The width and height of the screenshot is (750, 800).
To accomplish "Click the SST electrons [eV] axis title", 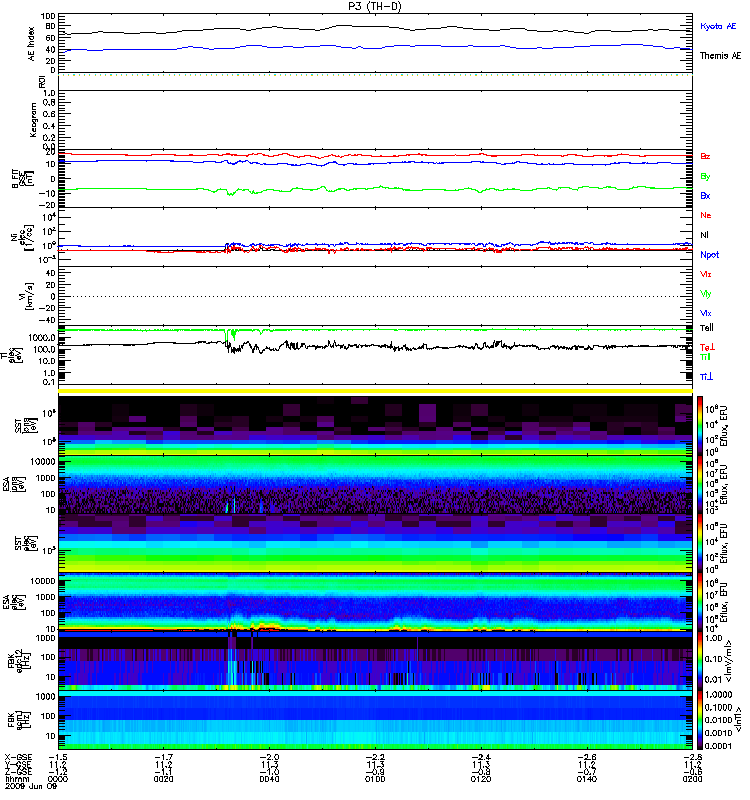I will pyautogui.click(x=26, y=545).
